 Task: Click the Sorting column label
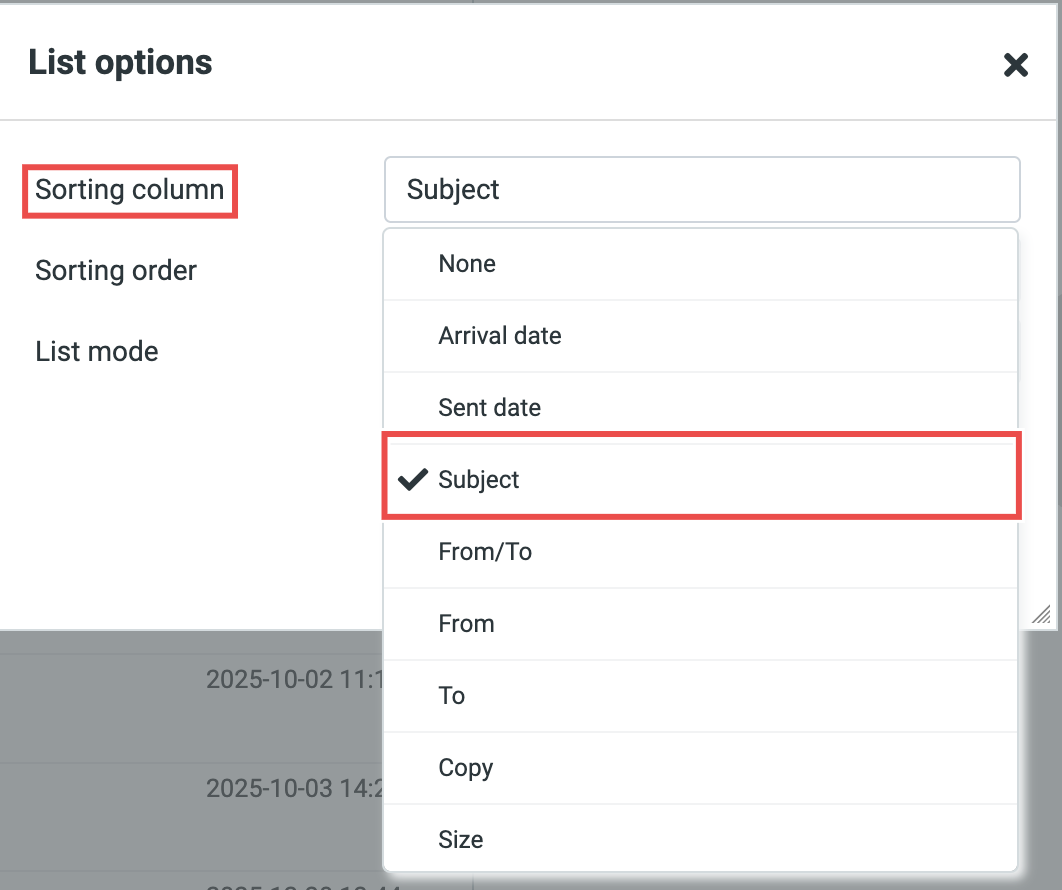point(129,190)
